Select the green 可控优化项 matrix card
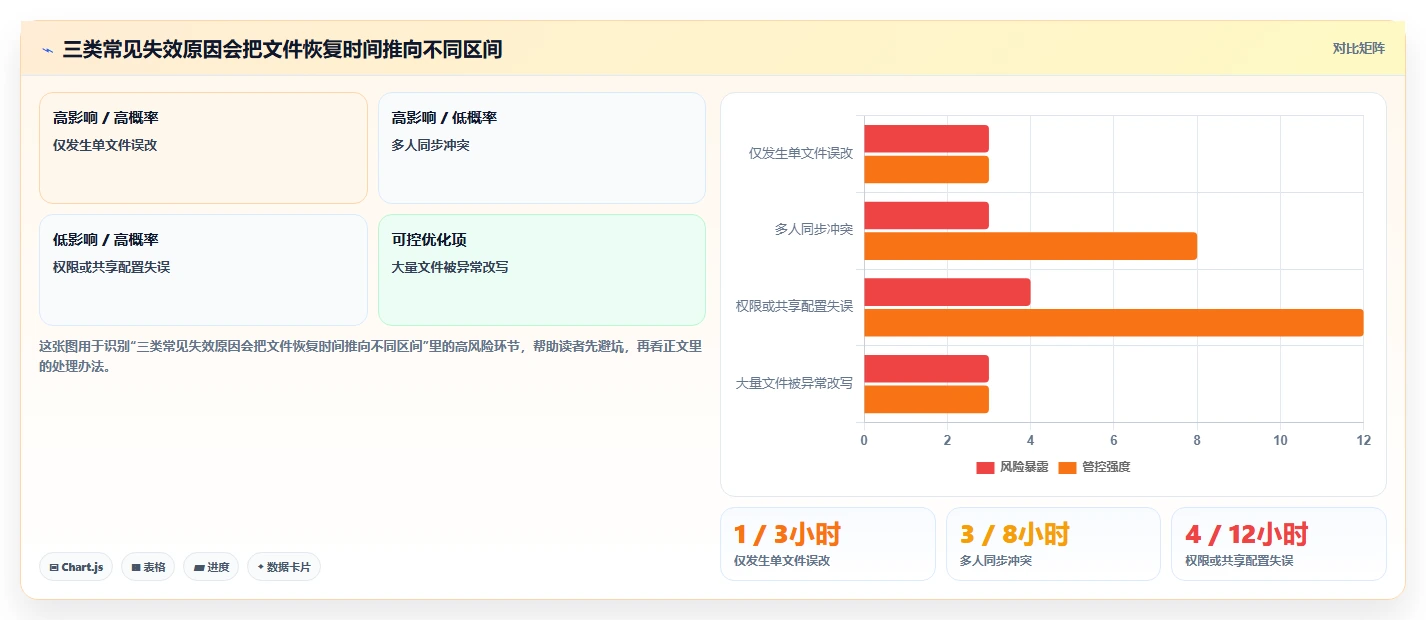The width and height of the screenshot is (1426, 620). click(542, 270)
